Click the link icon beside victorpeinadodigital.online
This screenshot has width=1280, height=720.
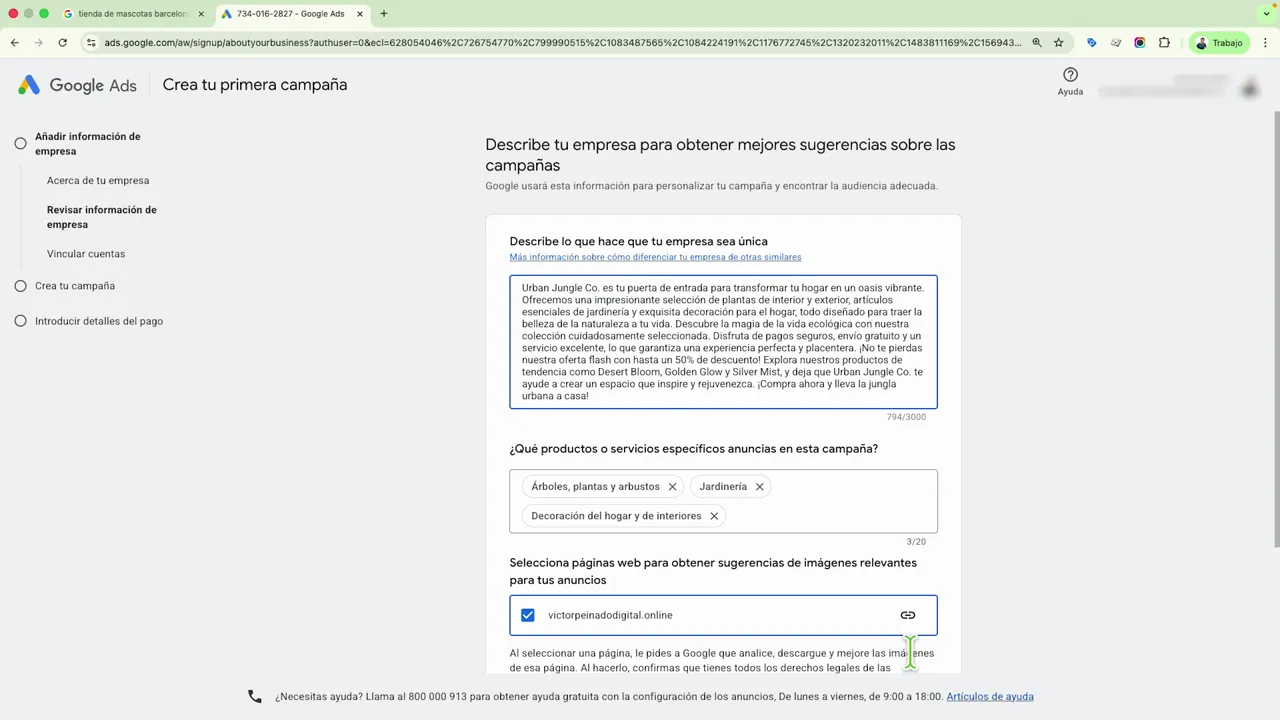click(x=907, y=615)
